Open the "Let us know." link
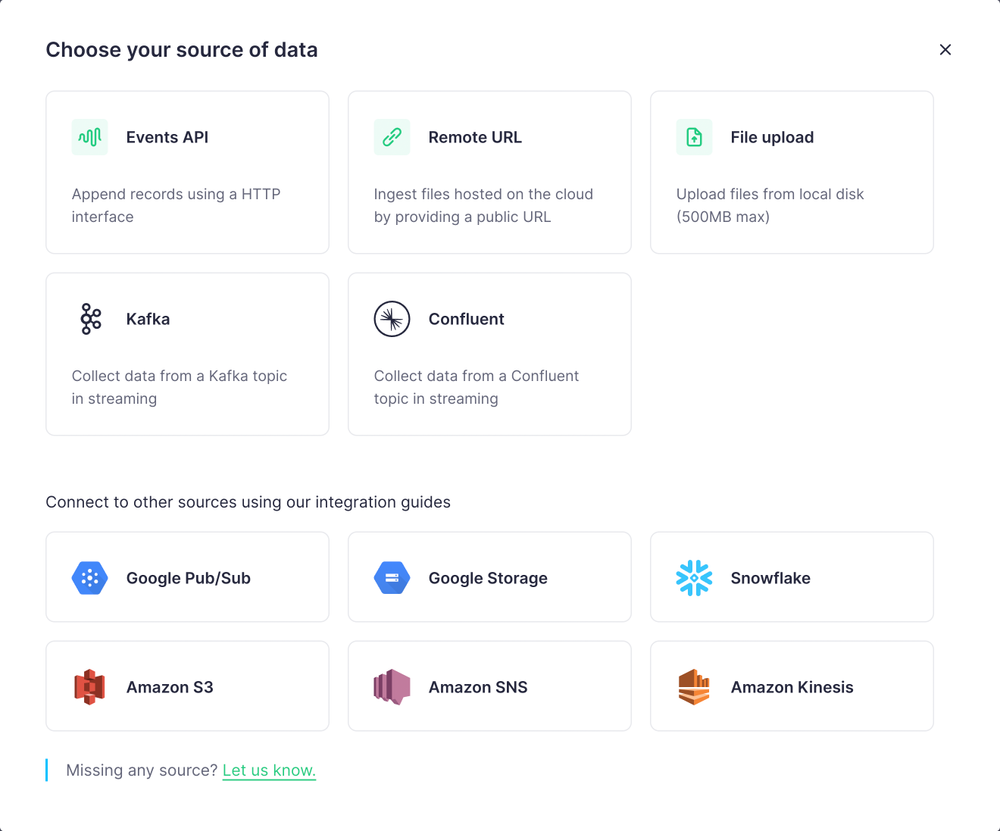Viewport: 1000px width, 831px height. pyautogui.click(x=269, y=770)
